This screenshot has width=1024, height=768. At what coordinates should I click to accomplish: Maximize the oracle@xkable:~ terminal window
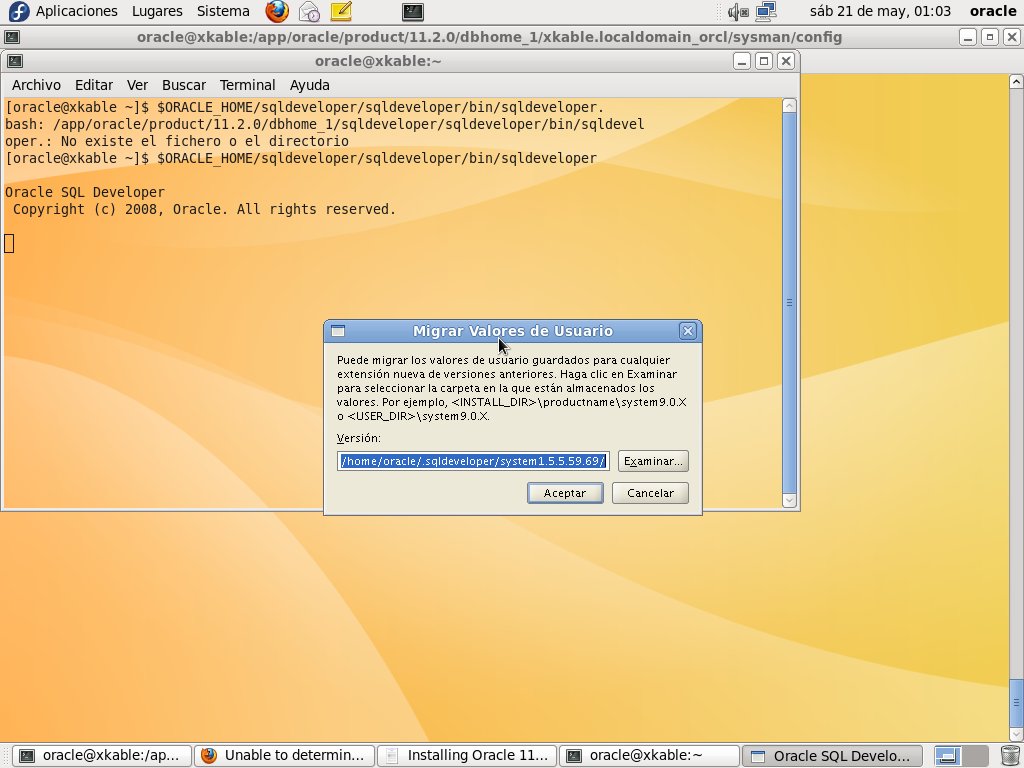point(763,61)
